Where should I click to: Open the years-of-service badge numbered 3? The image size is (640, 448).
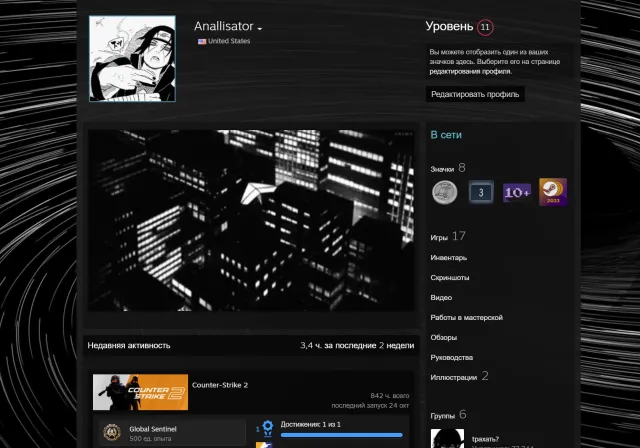point(481,192)
